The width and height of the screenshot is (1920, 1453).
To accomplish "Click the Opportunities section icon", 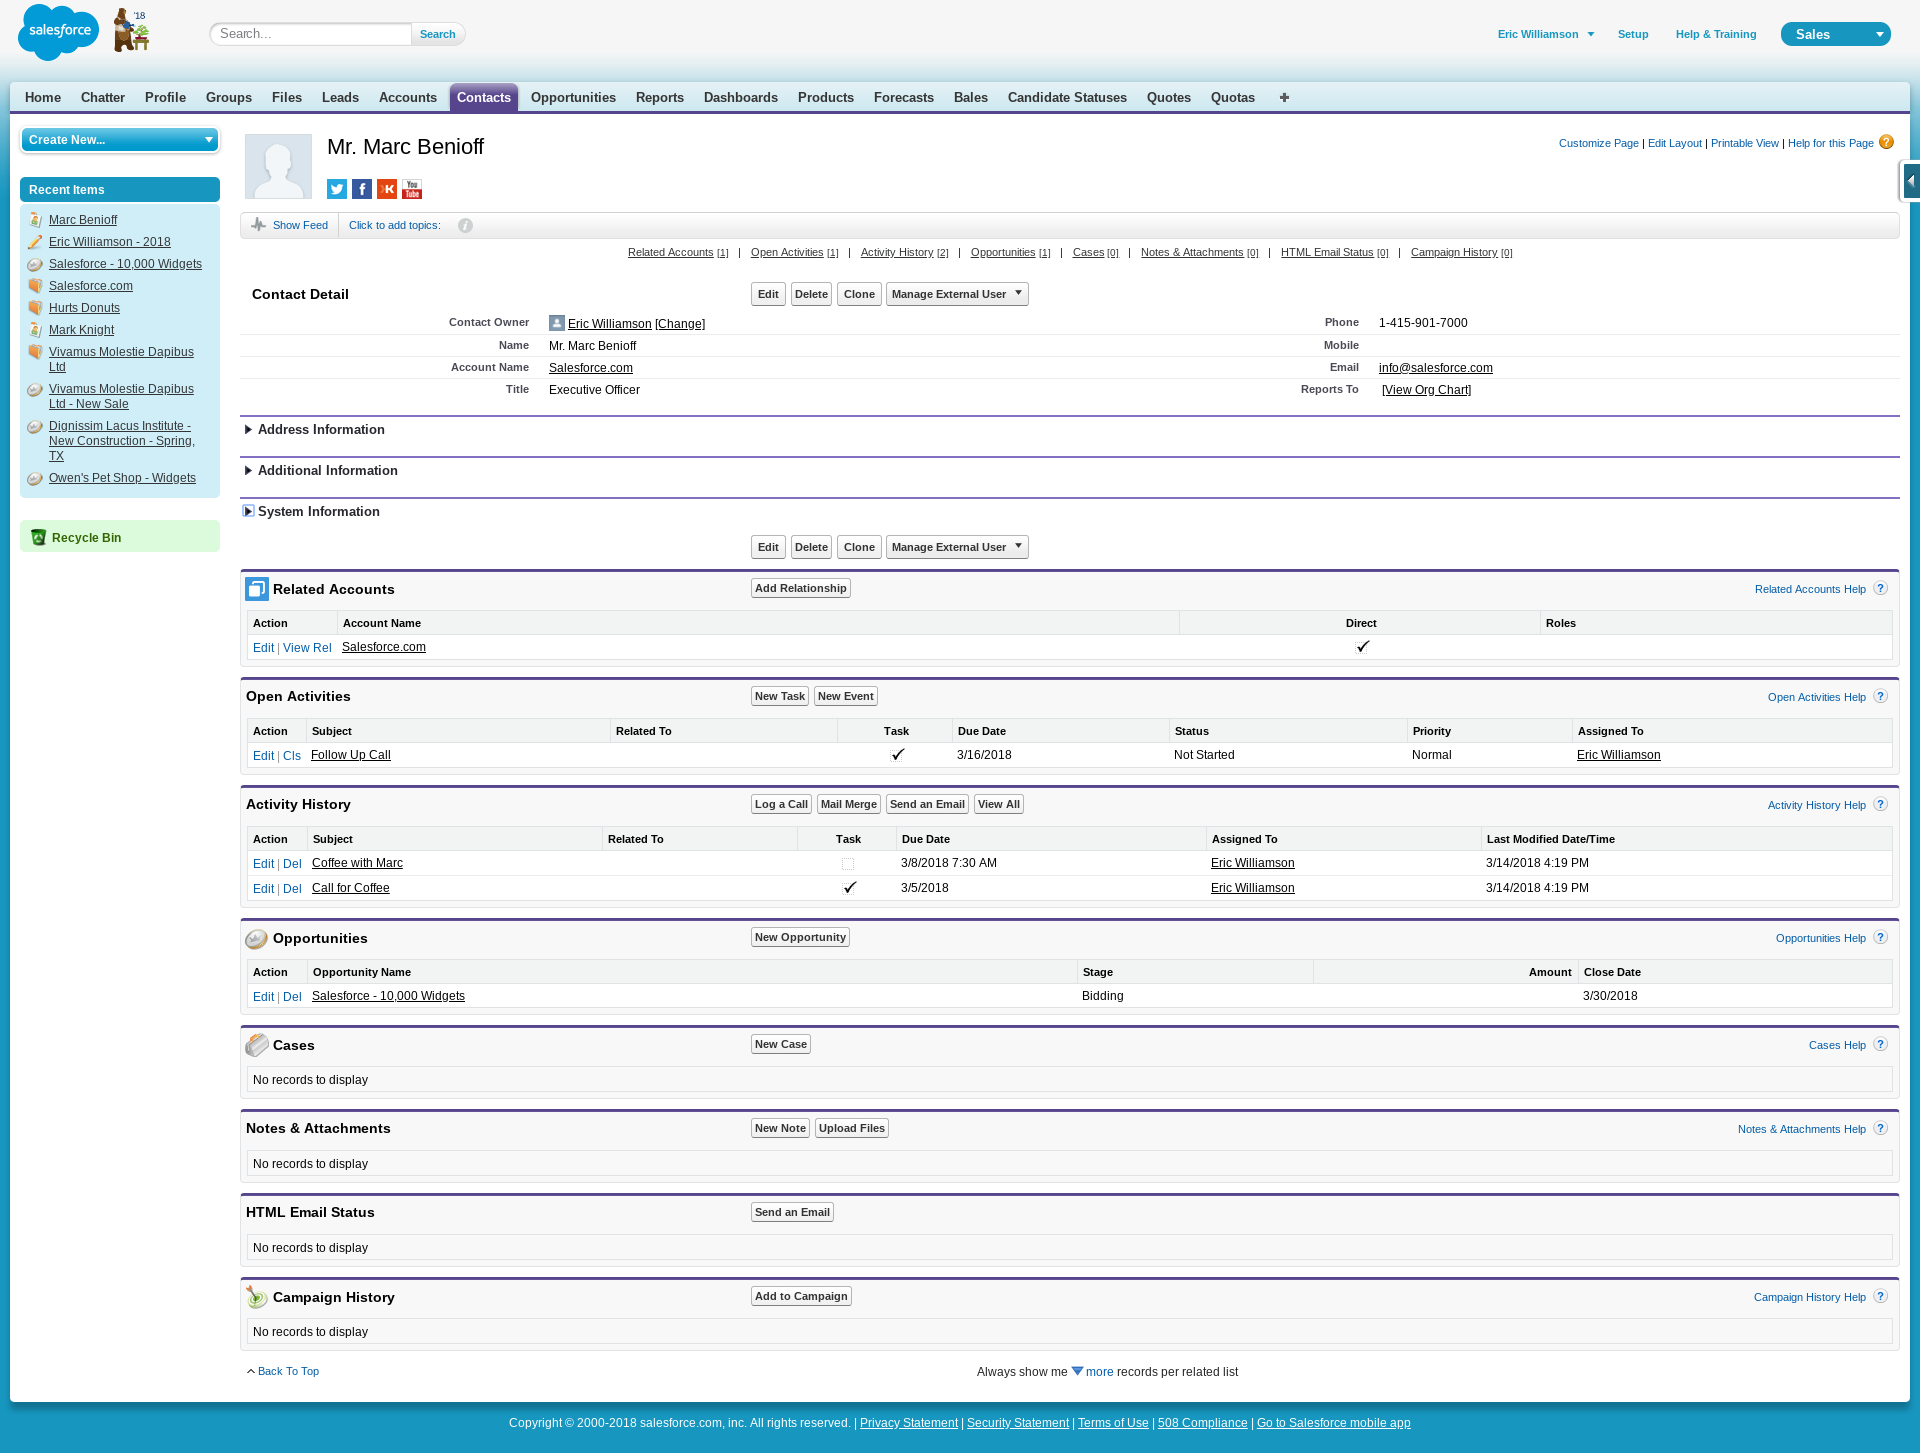I will [x=257, y=938].
